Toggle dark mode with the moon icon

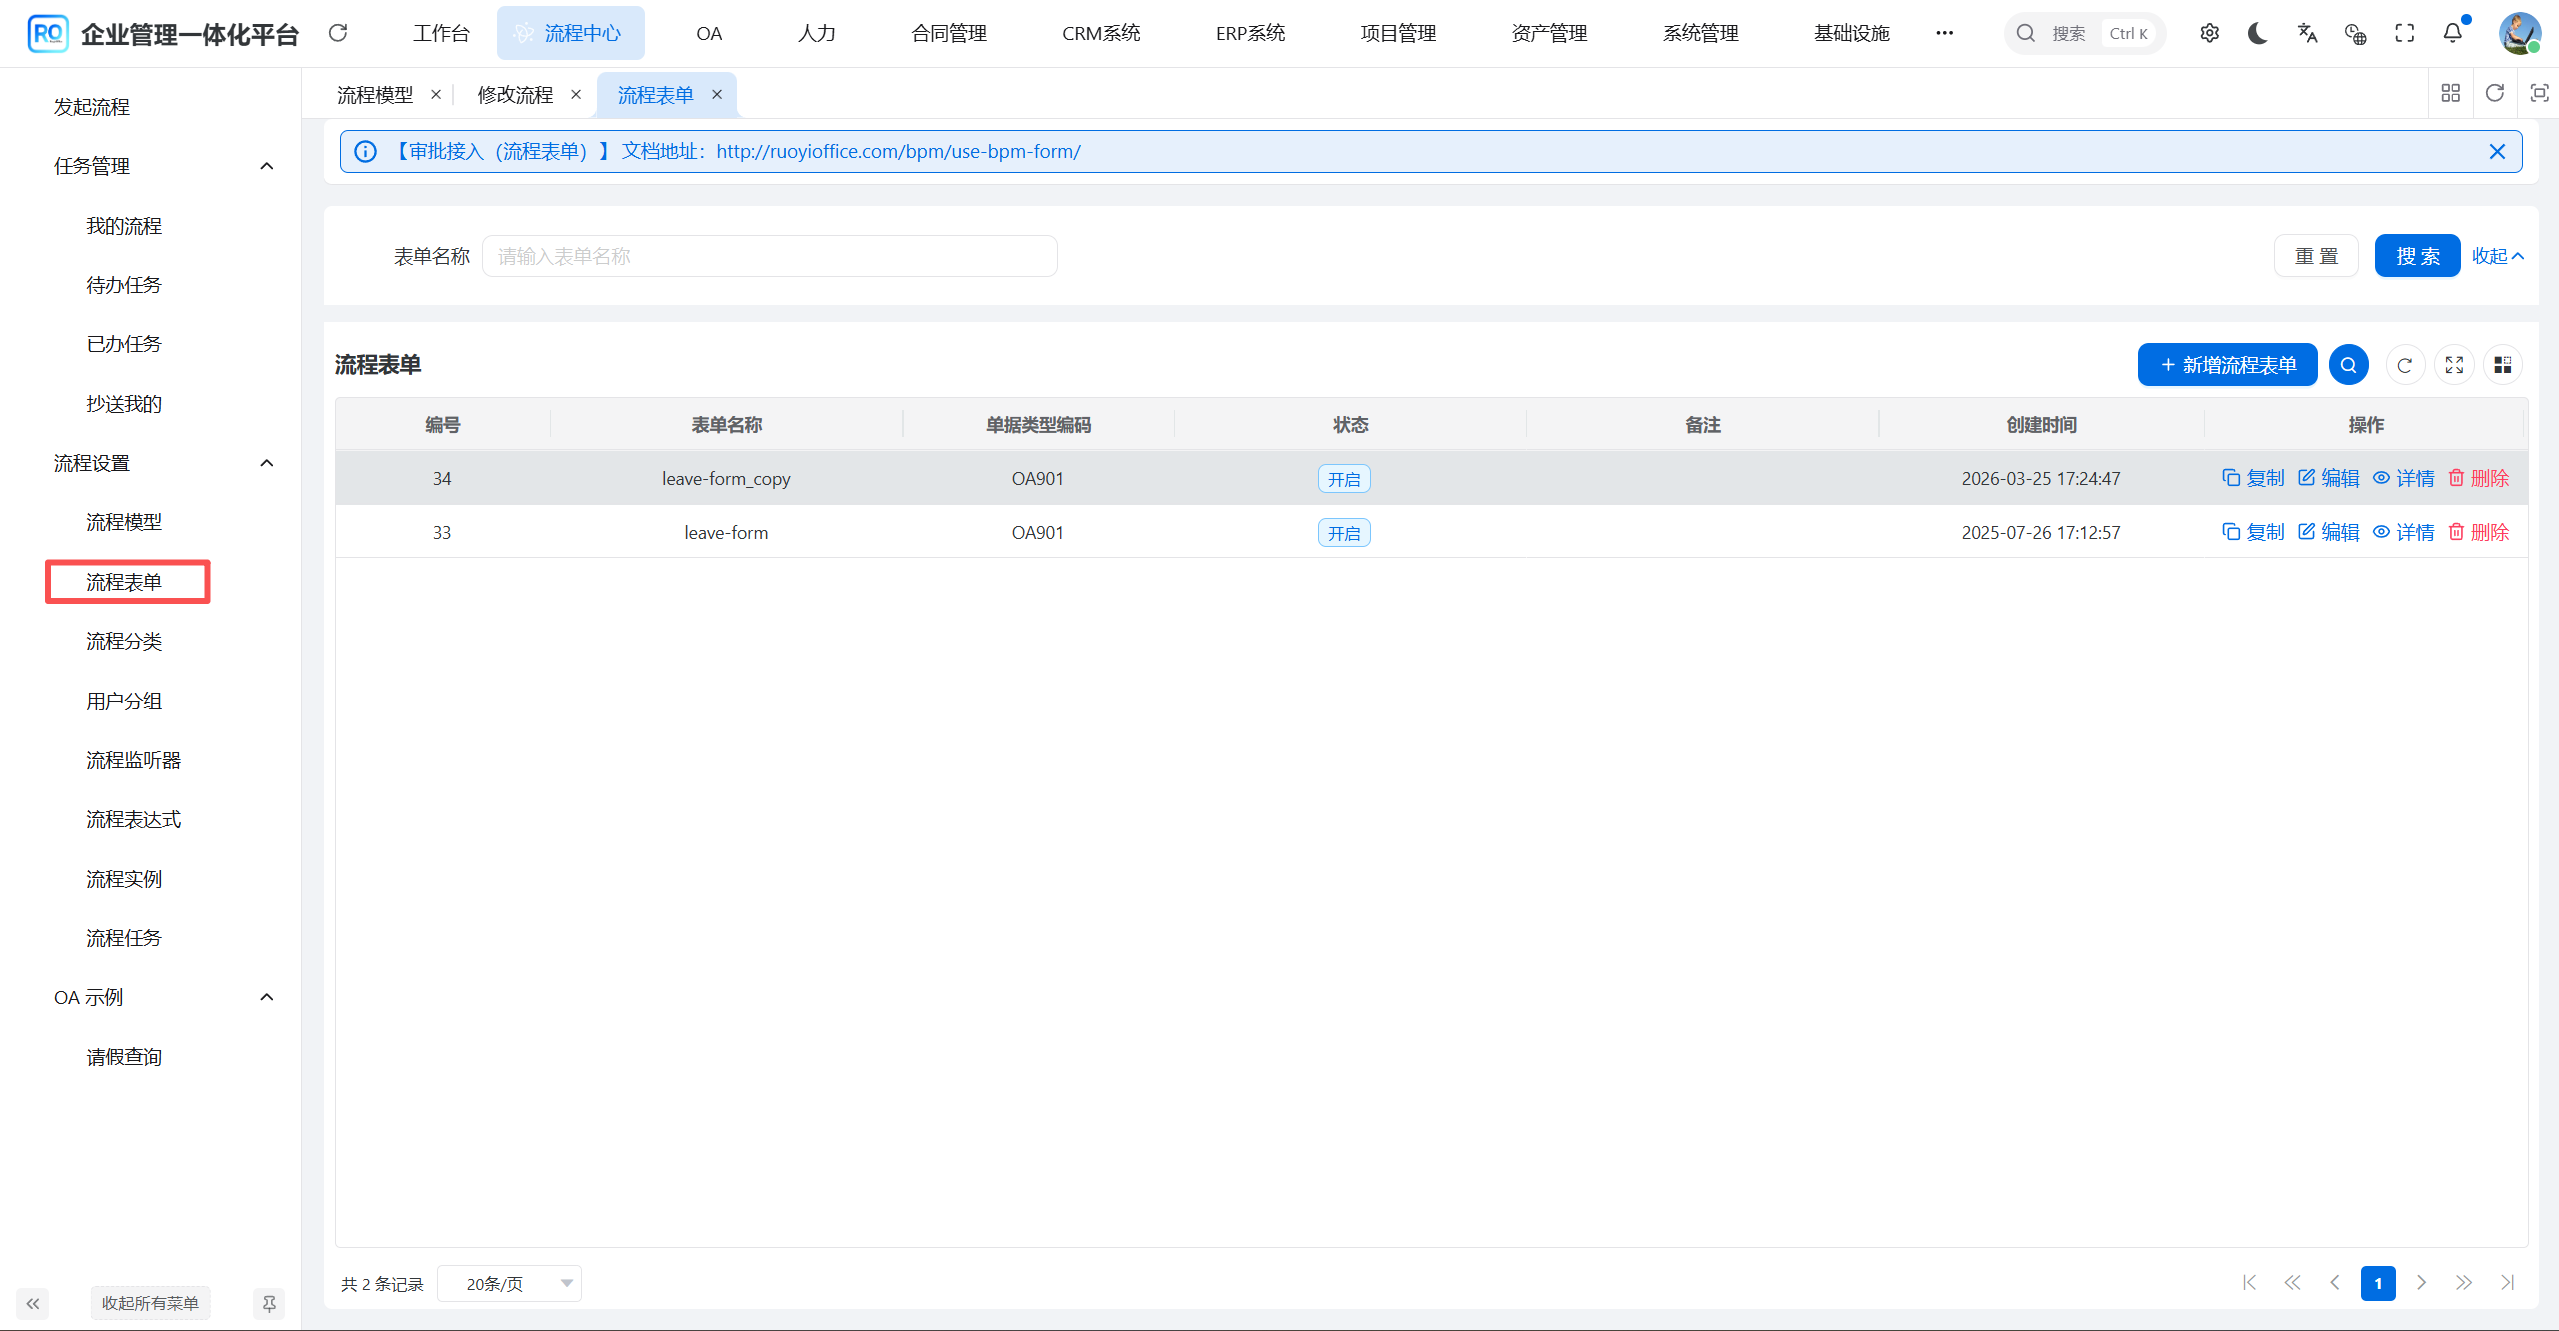(x=2257, y=33)
